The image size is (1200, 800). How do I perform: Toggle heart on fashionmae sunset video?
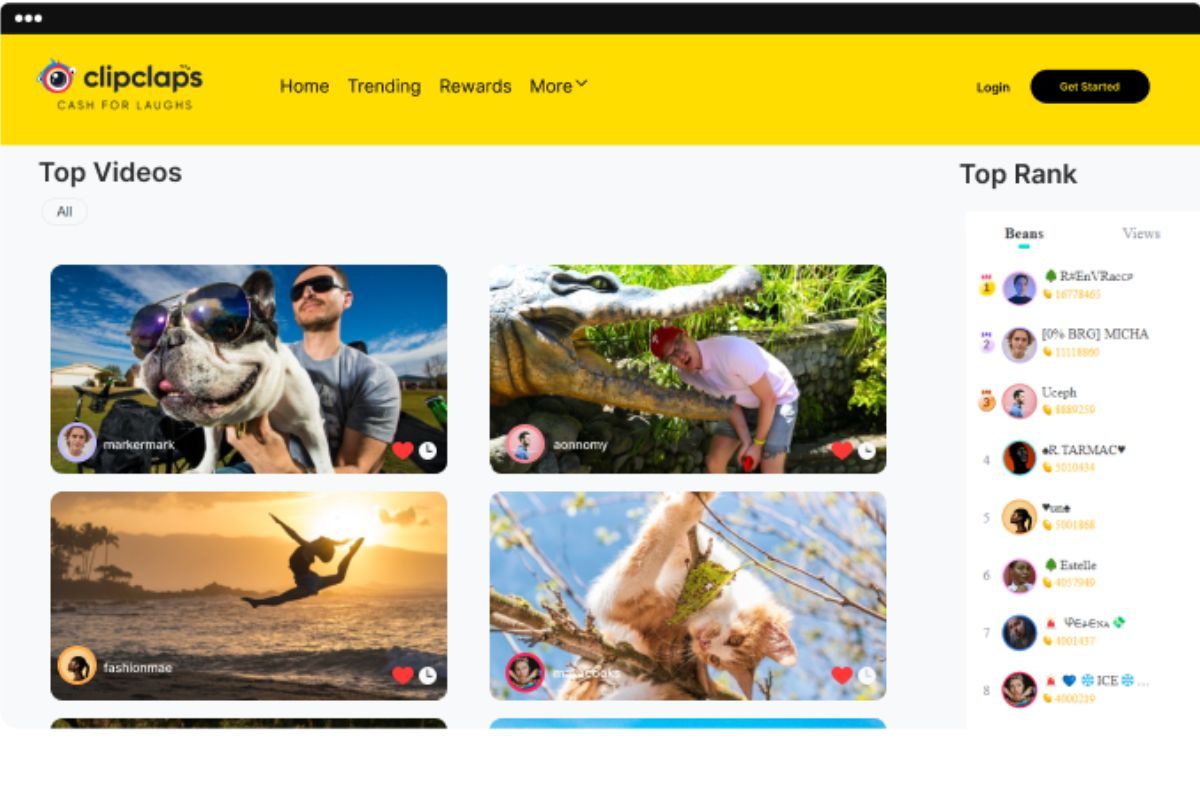coord(402,676)
